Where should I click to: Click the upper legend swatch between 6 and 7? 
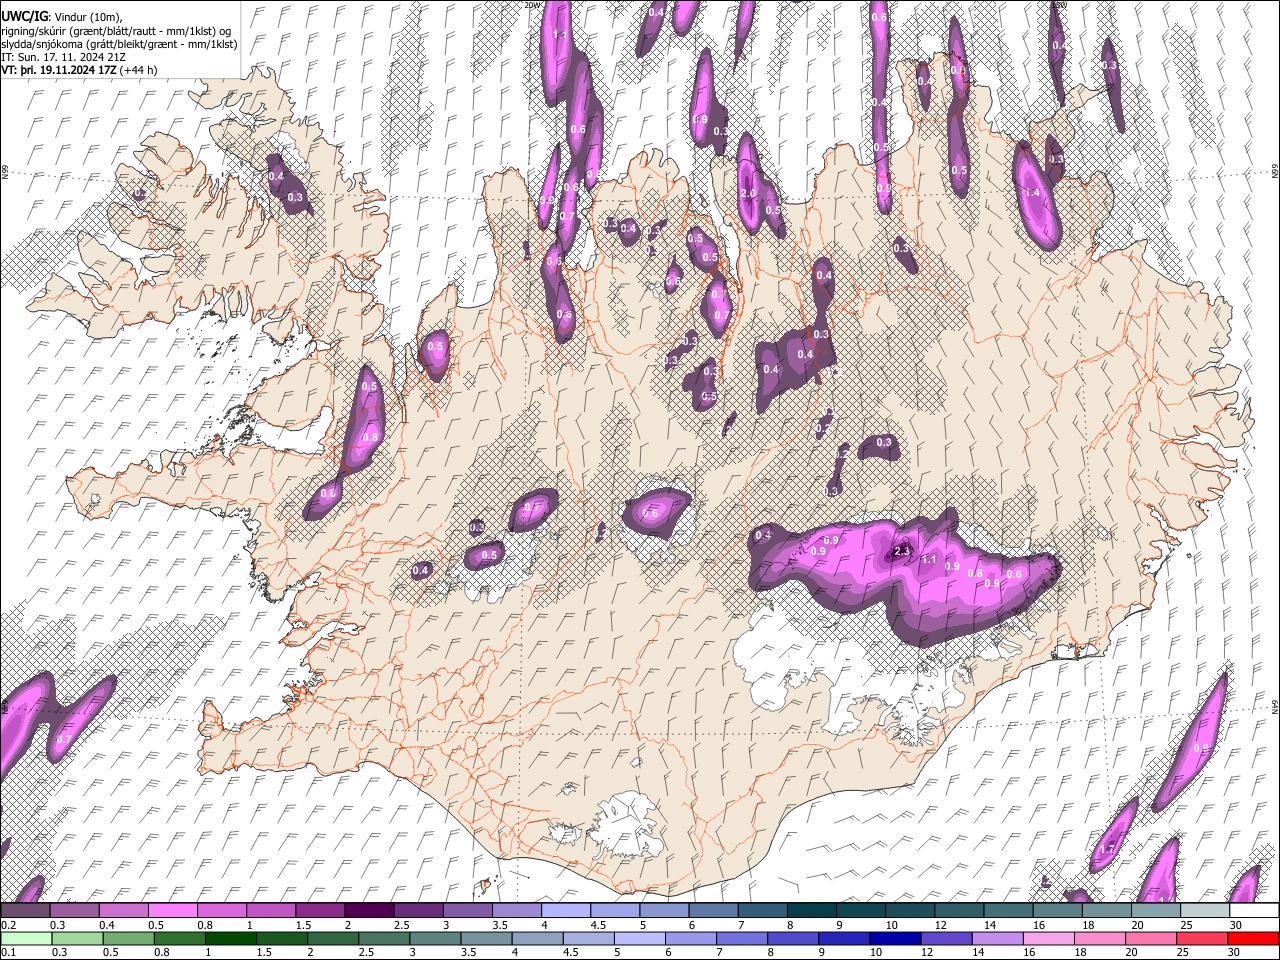[x=714, y=911]
